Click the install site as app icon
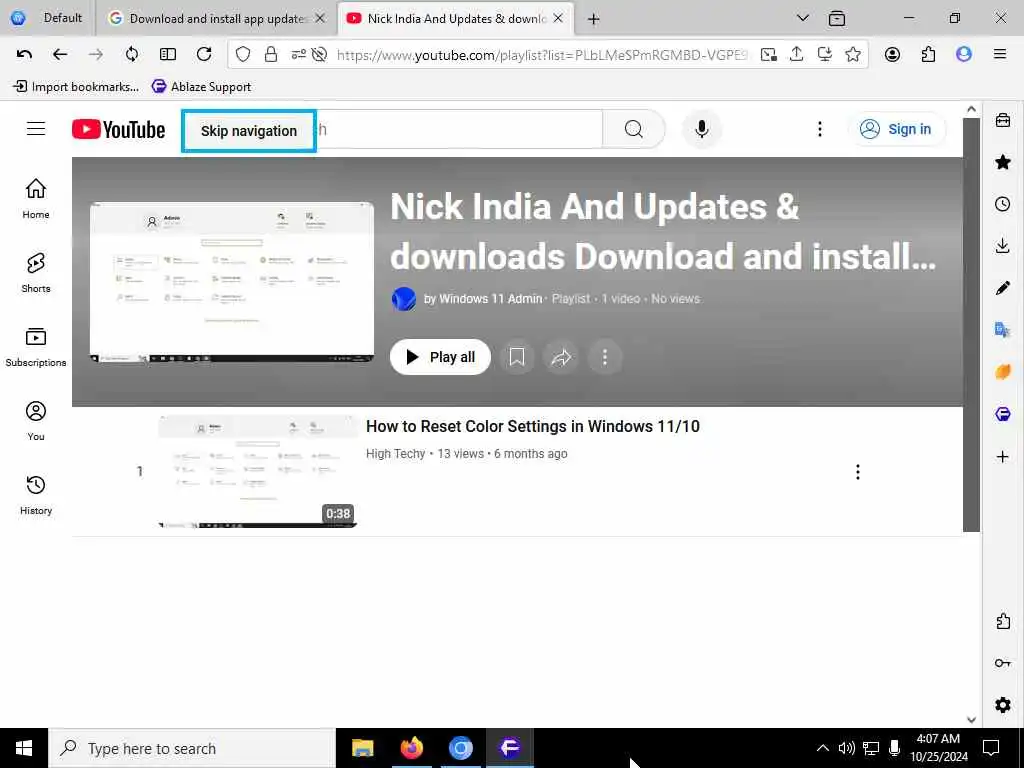Screen dimensions: 1024x768 825,54
